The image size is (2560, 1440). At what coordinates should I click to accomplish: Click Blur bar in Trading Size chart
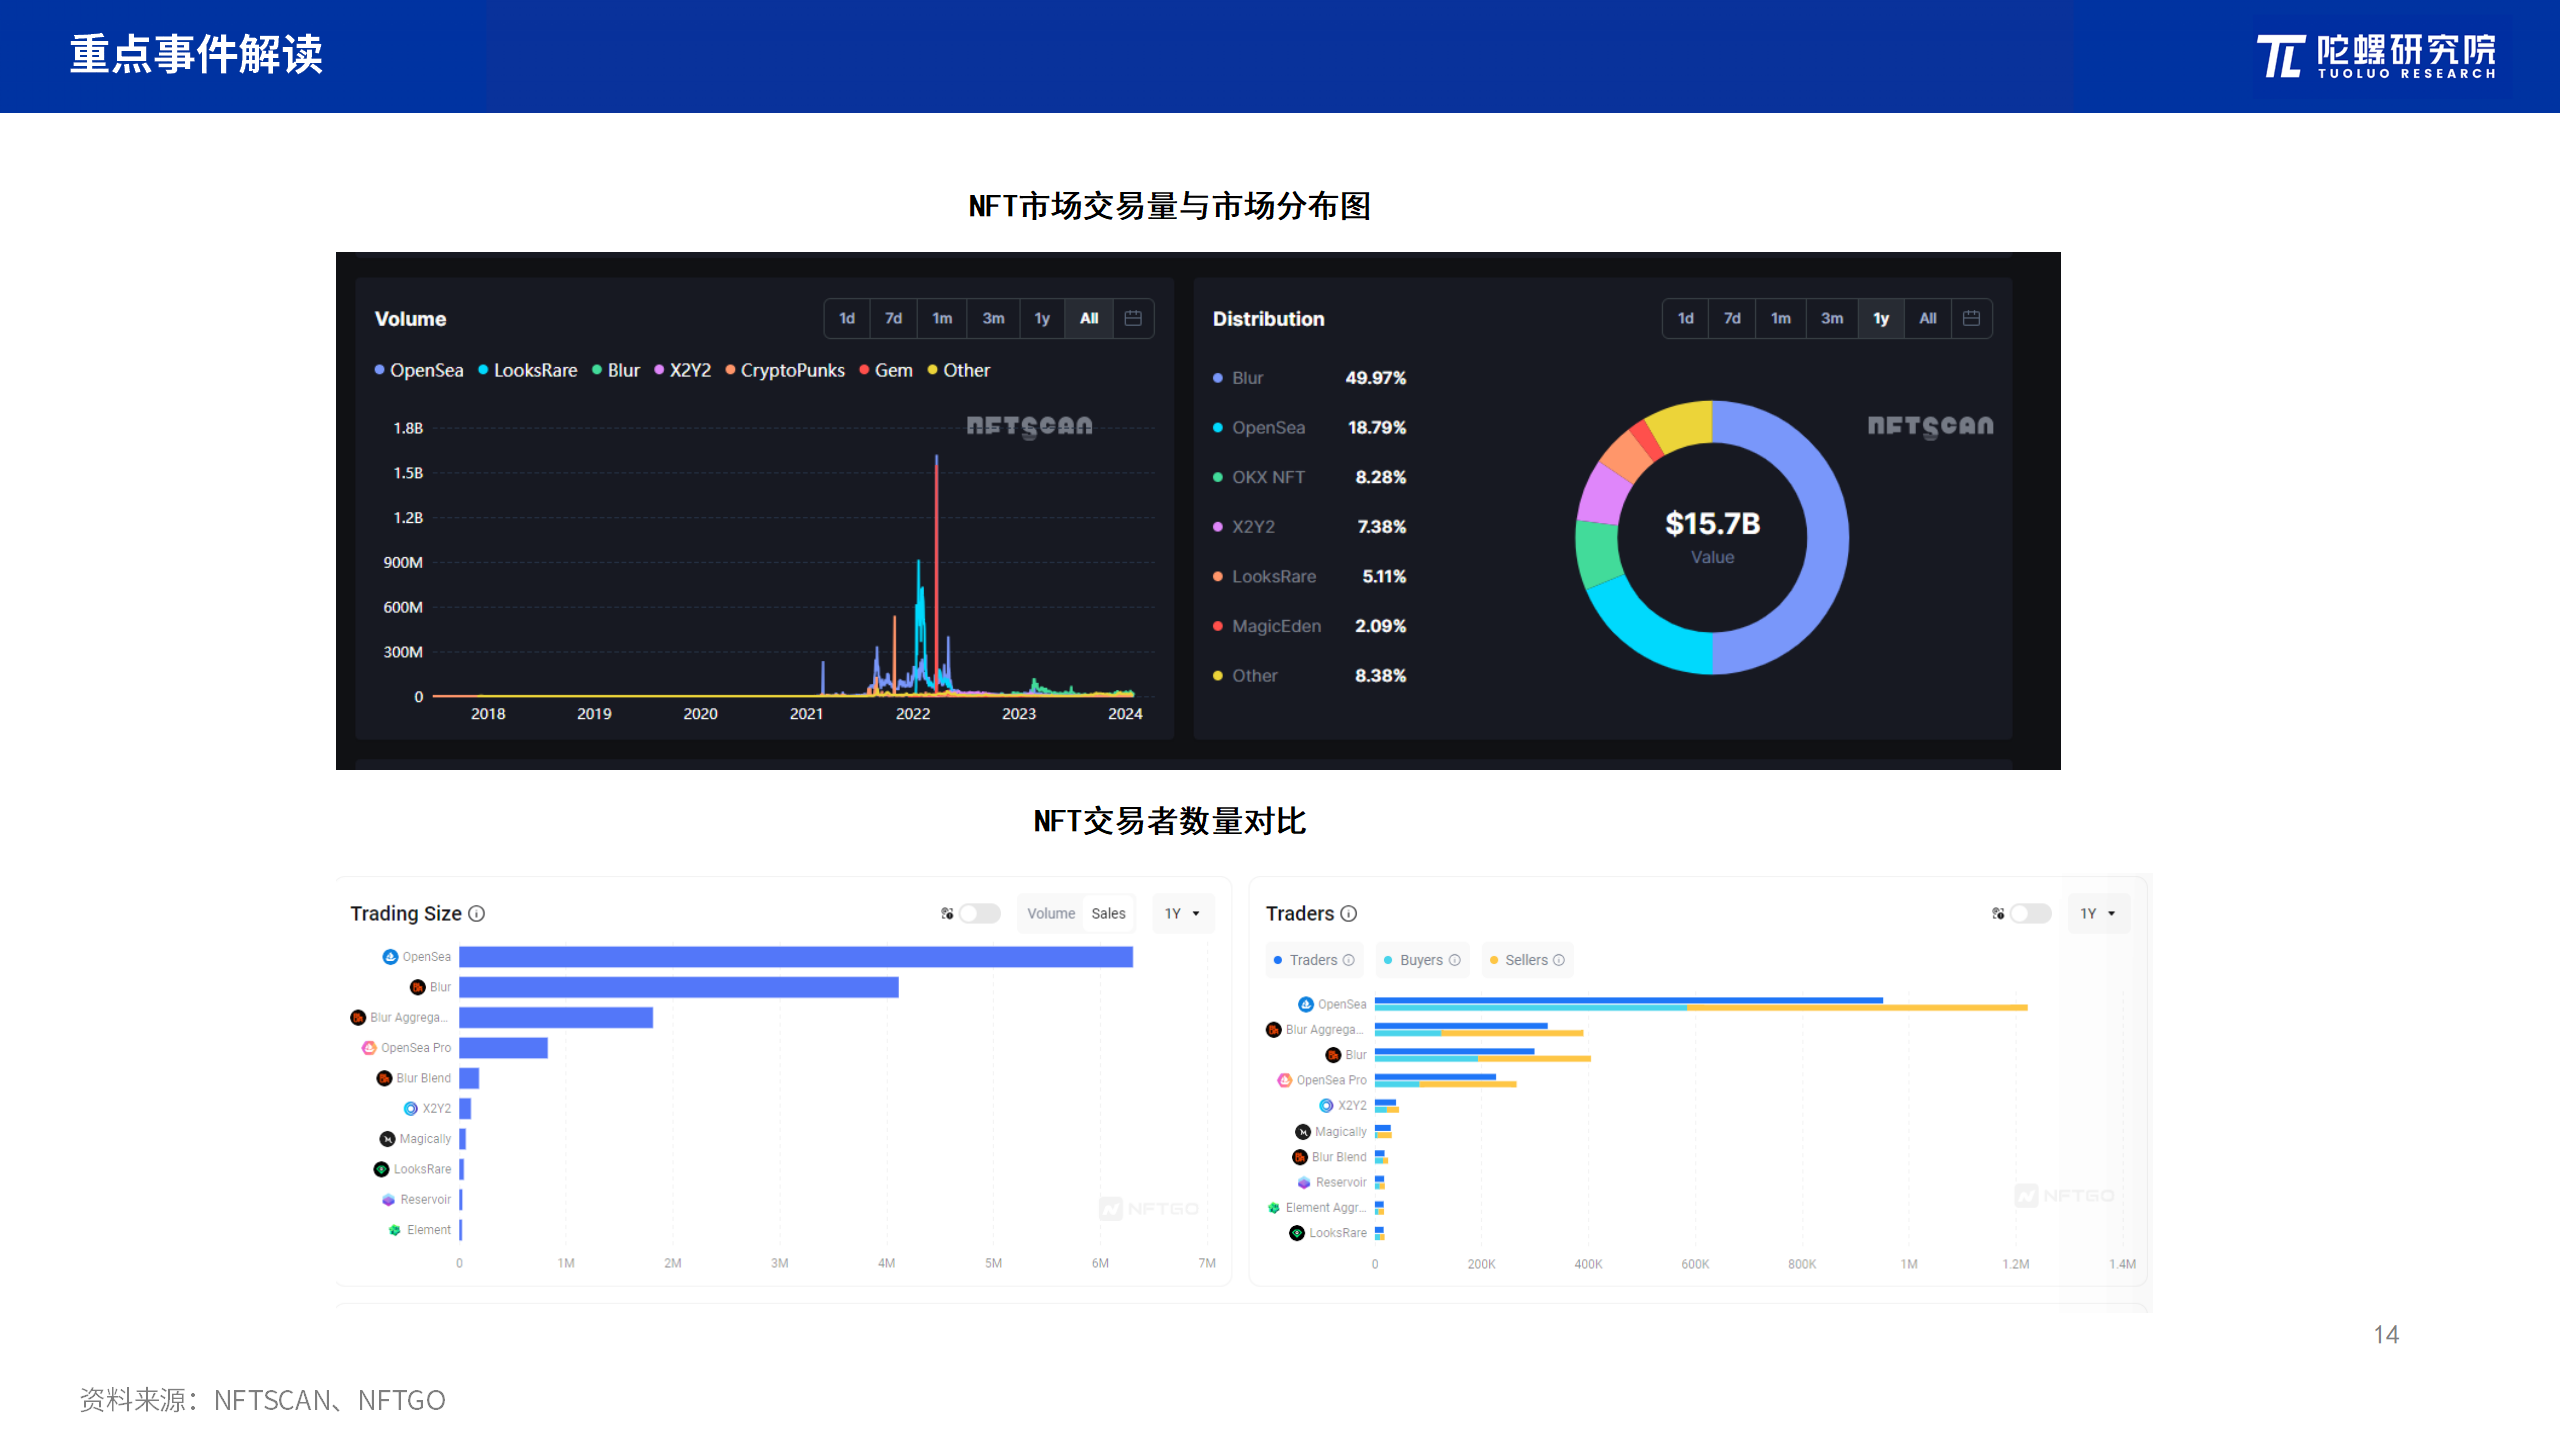point(679,987)
